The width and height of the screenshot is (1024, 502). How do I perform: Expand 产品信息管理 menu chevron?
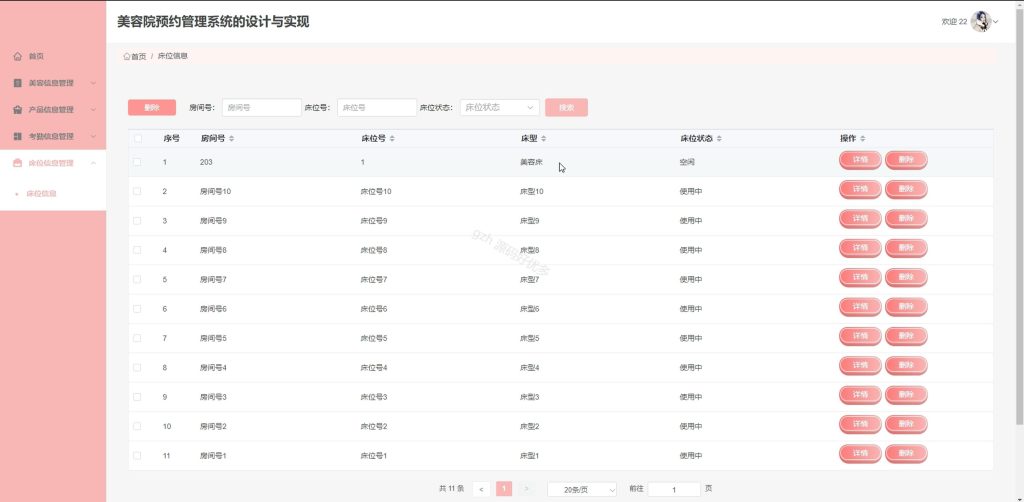[x=93, y=110]
